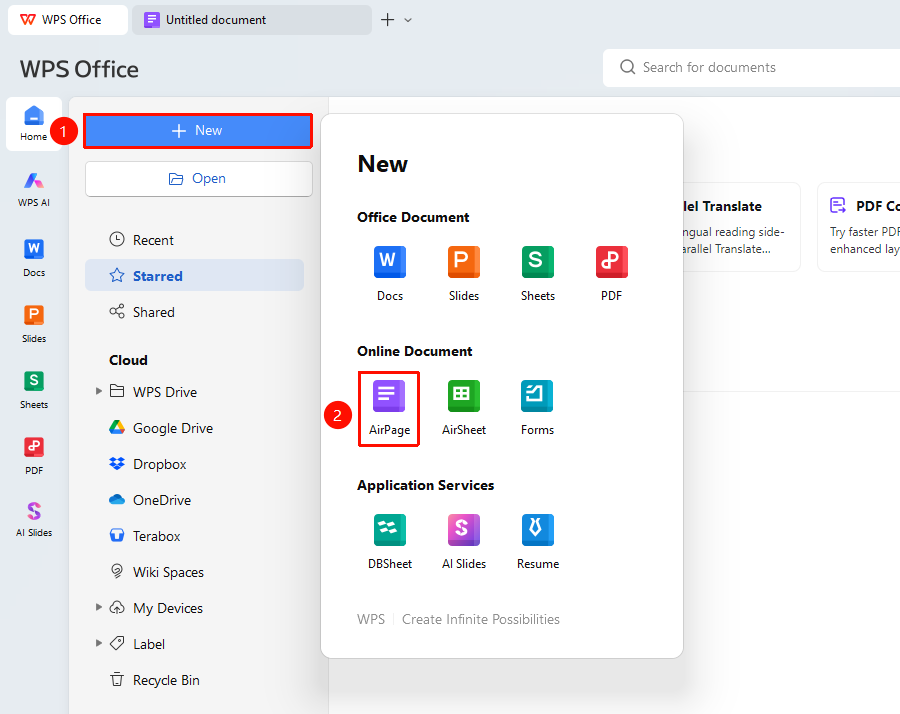900x714 pixels.
Task: Create a new Docs document in New panel
Action: coord(390,274)
